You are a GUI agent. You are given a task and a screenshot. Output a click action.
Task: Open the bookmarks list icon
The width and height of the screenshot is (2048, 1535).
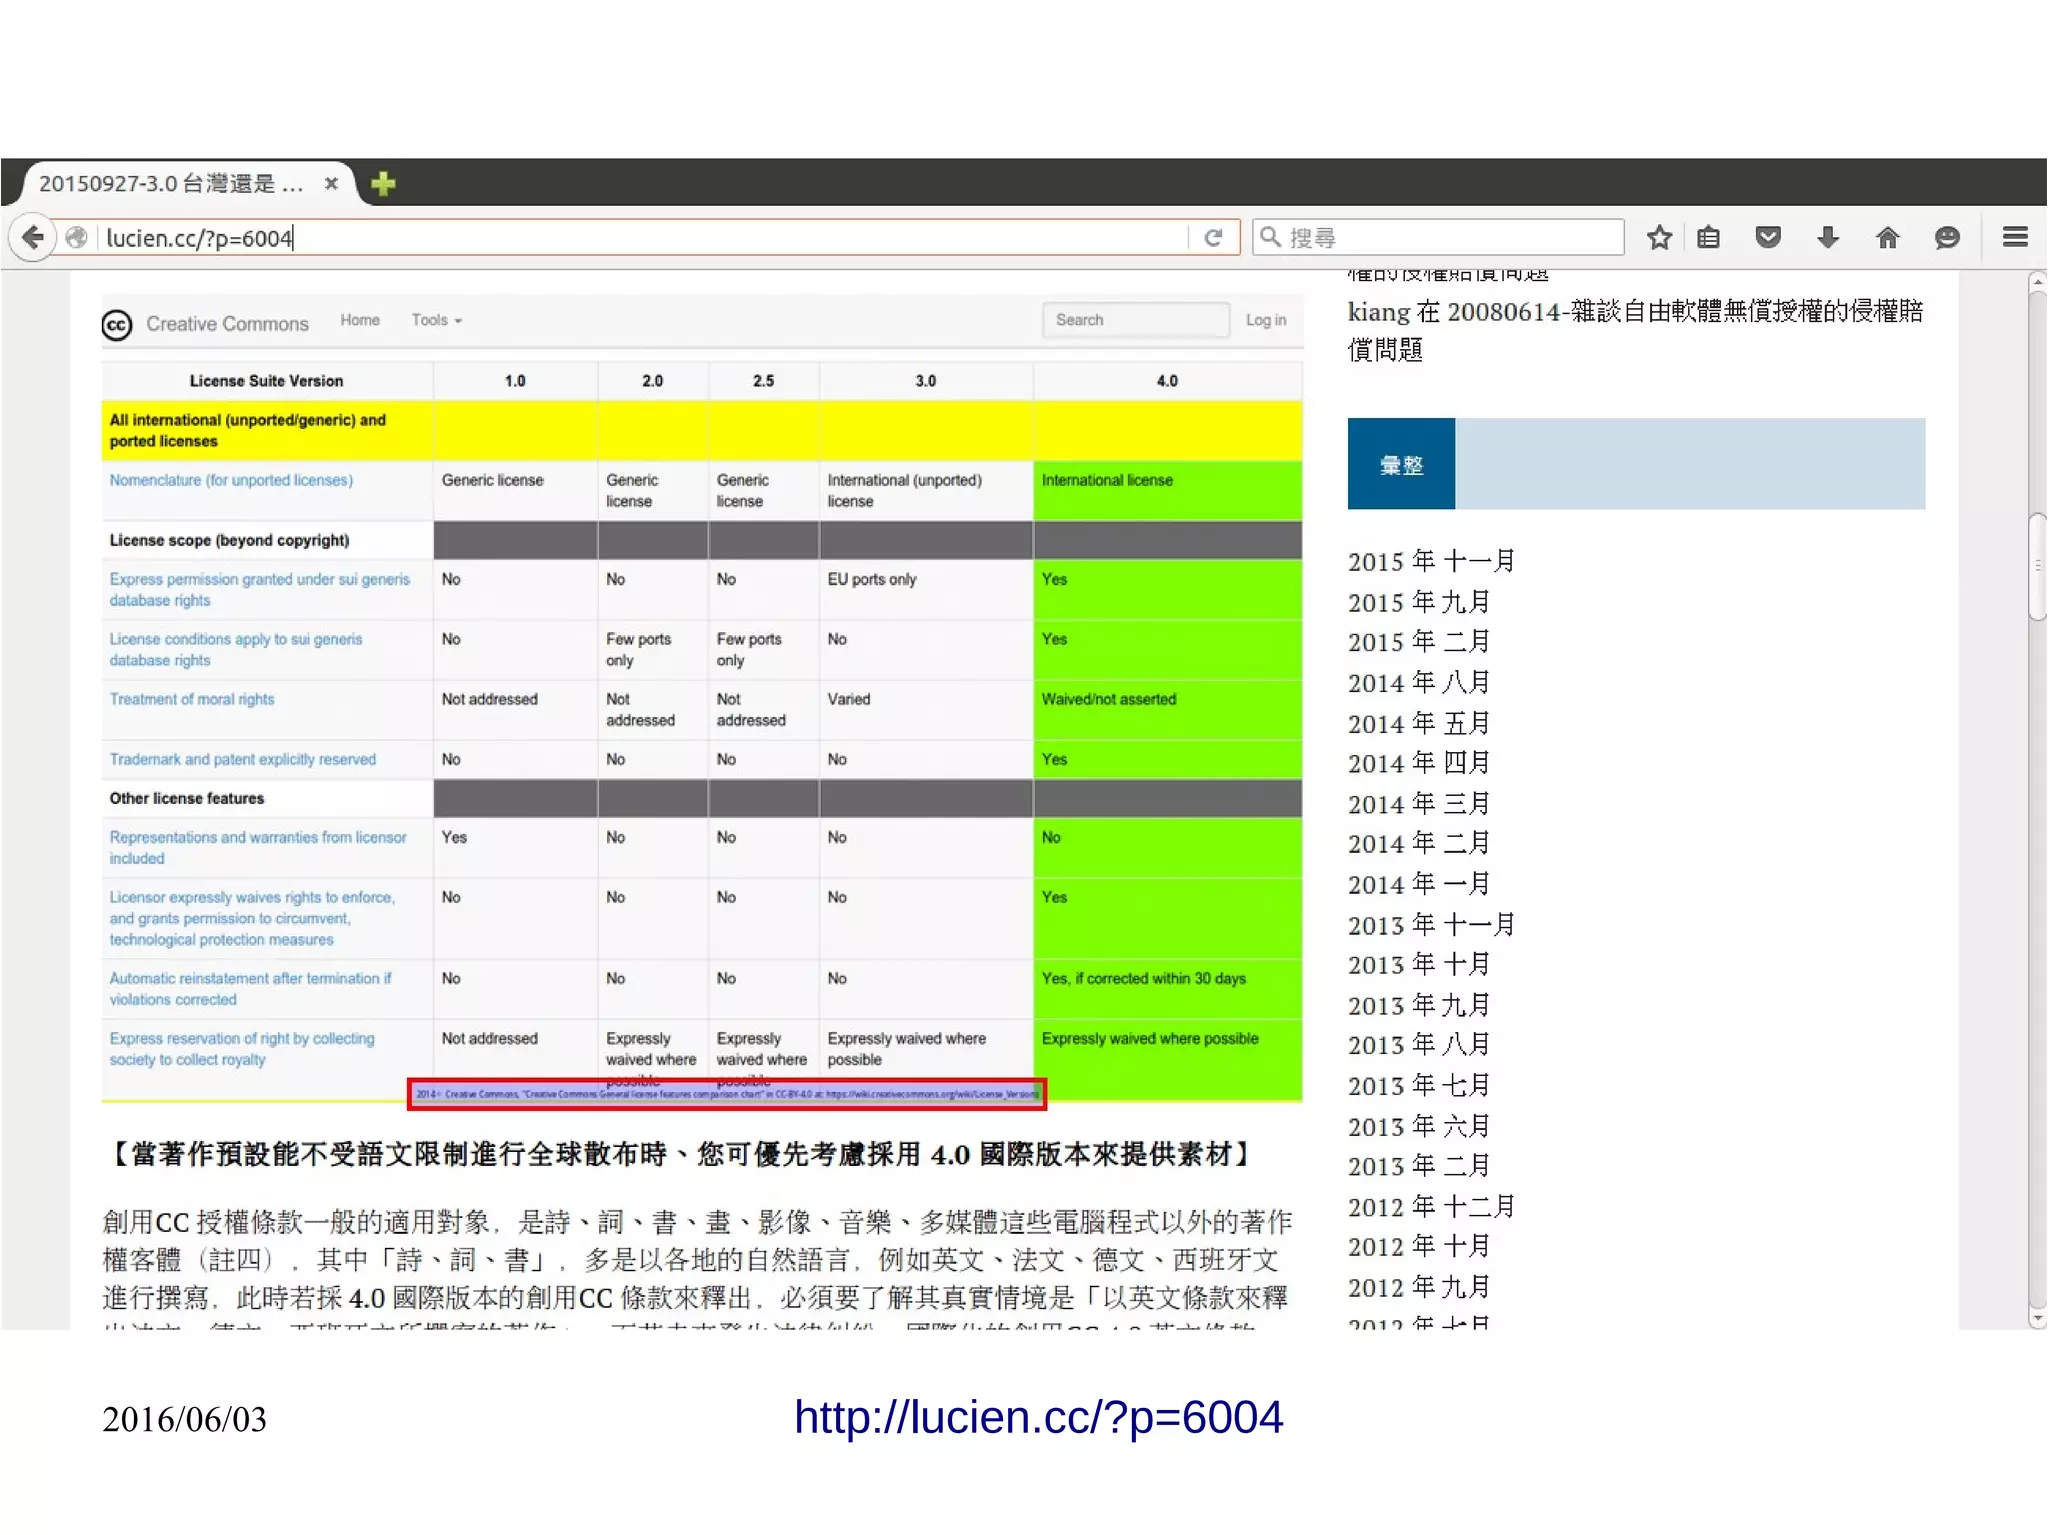(x=1709, y=237)
